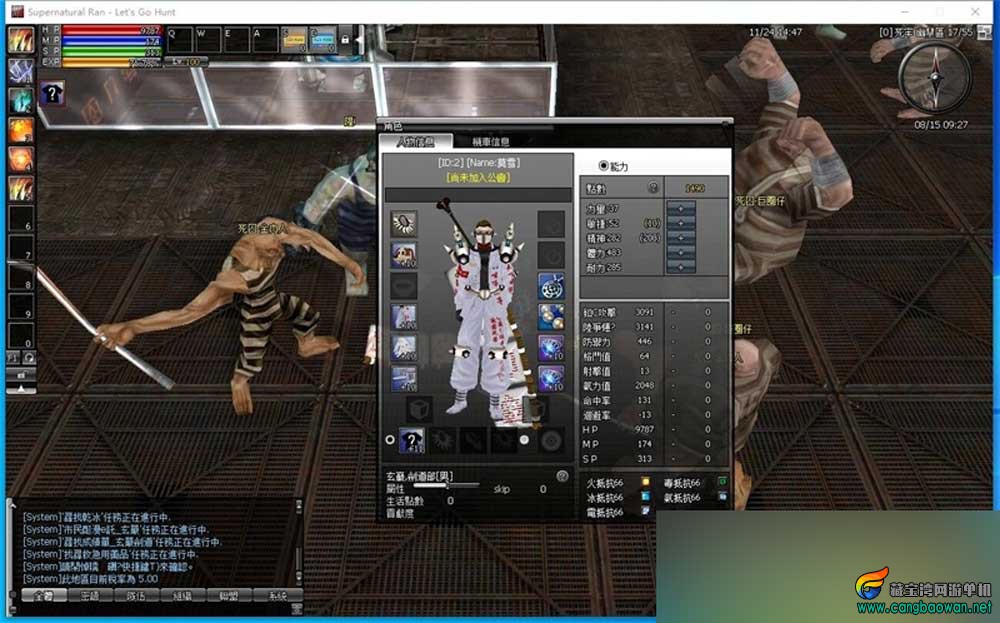The height and width of the screenshot is (623, 1000).
Task: Collapse the quick slot bar arrow
Action: click(359, 40)
